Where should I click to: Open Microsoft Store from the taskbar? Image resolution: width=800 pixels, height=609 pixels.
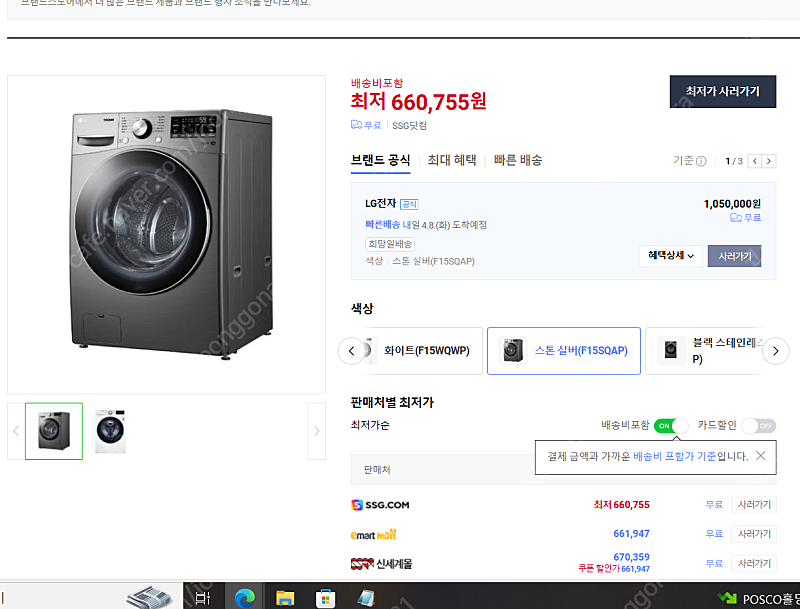click(x=325, y=598)
